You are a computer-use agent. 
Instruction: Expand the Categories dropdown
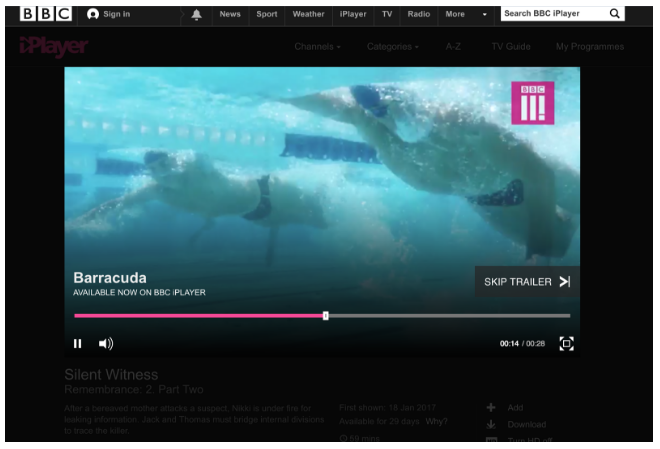[x=393, y=47]
